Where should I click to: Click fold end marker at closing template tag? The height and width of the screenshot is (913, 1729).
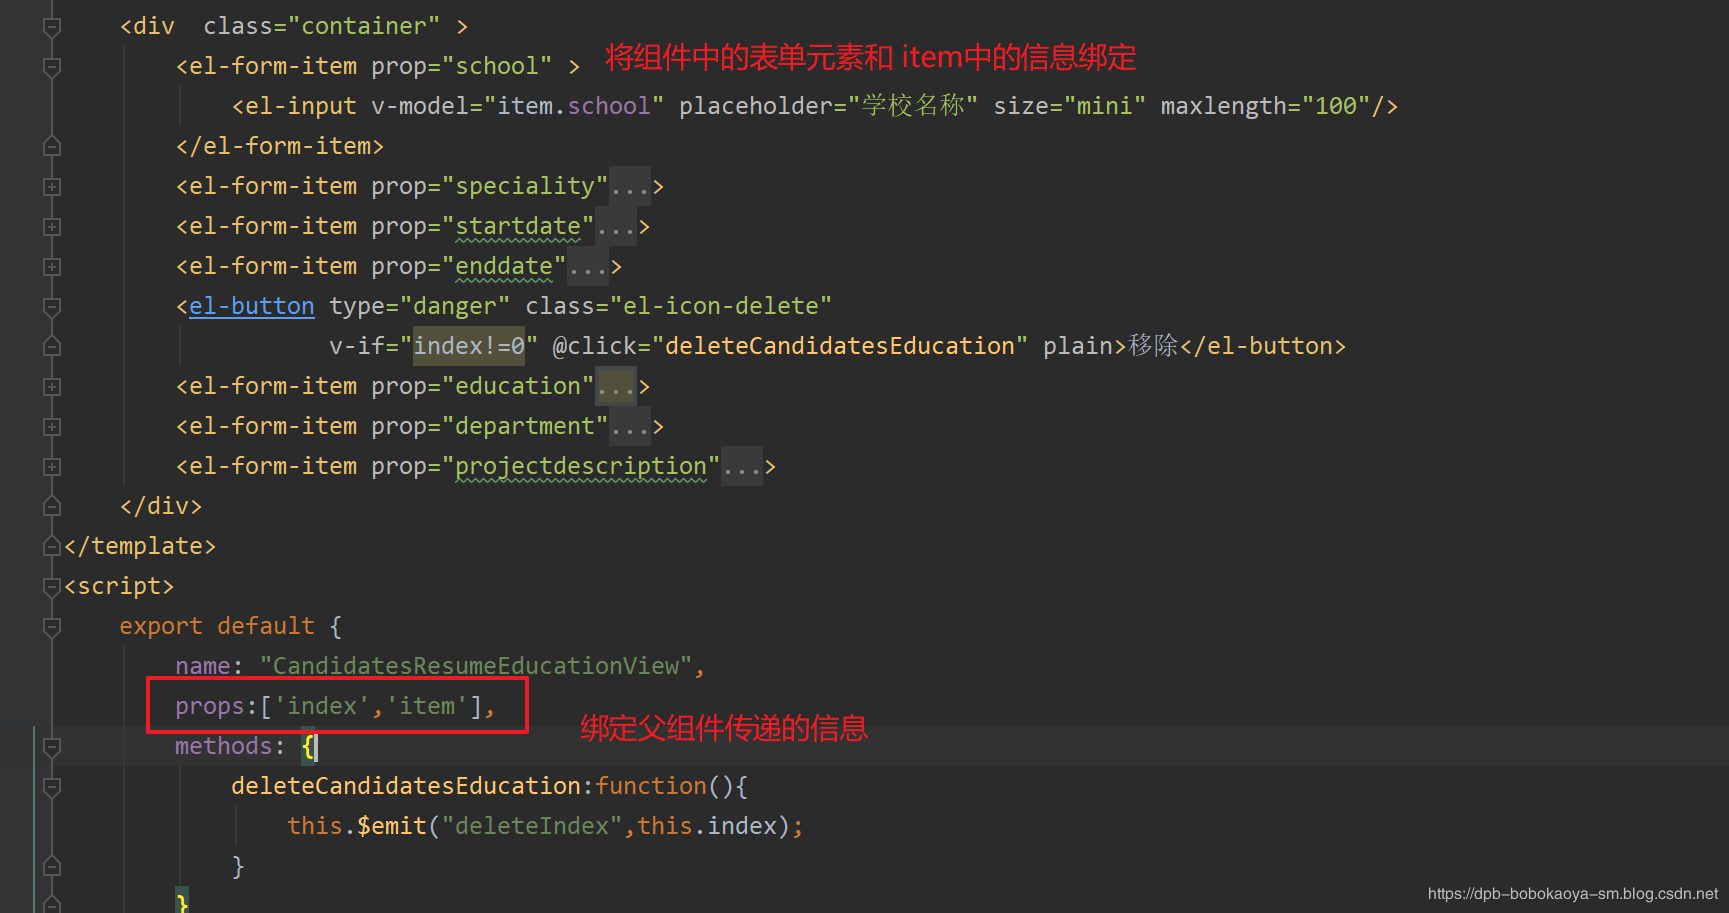pyautogui.click(x=52, y=547)
